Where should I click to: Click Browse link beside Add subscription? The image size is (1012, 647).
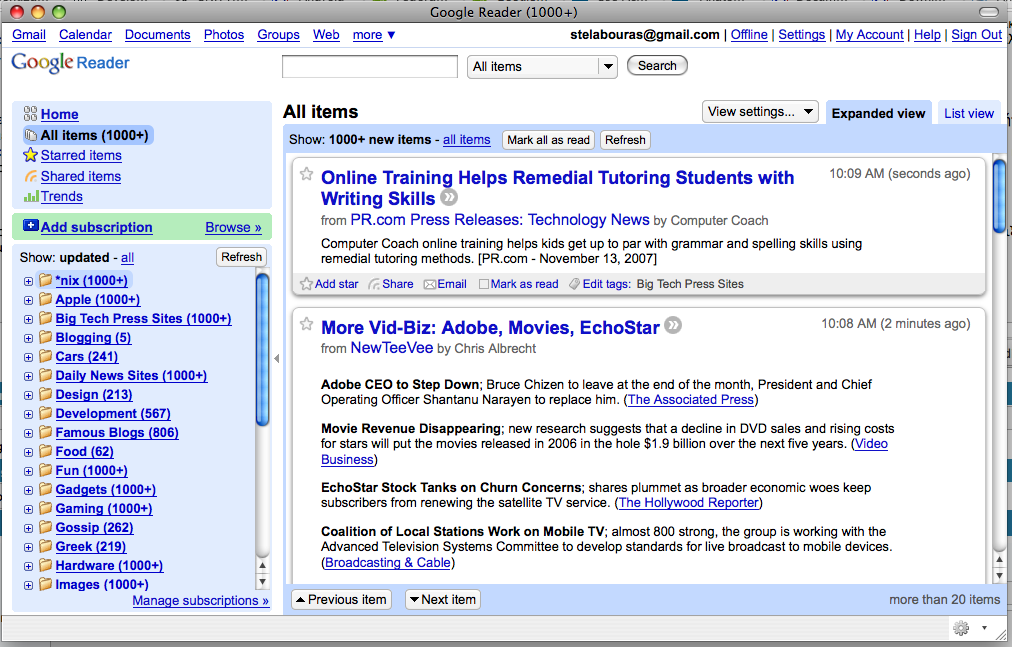233,227
